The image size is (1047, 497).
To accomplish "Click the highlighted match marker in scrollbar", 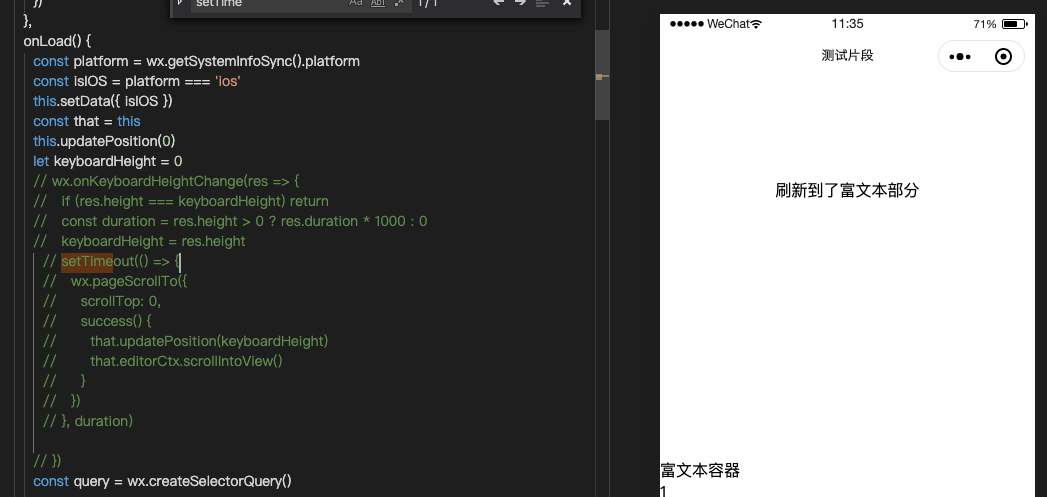I will tap(599, 77).
